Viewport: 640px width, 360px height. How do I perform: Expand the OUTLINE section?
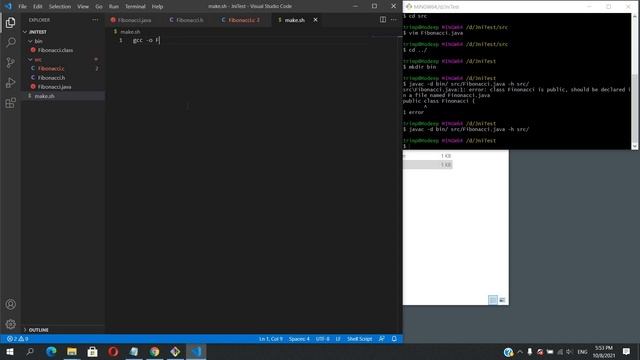tap(38, 330)
